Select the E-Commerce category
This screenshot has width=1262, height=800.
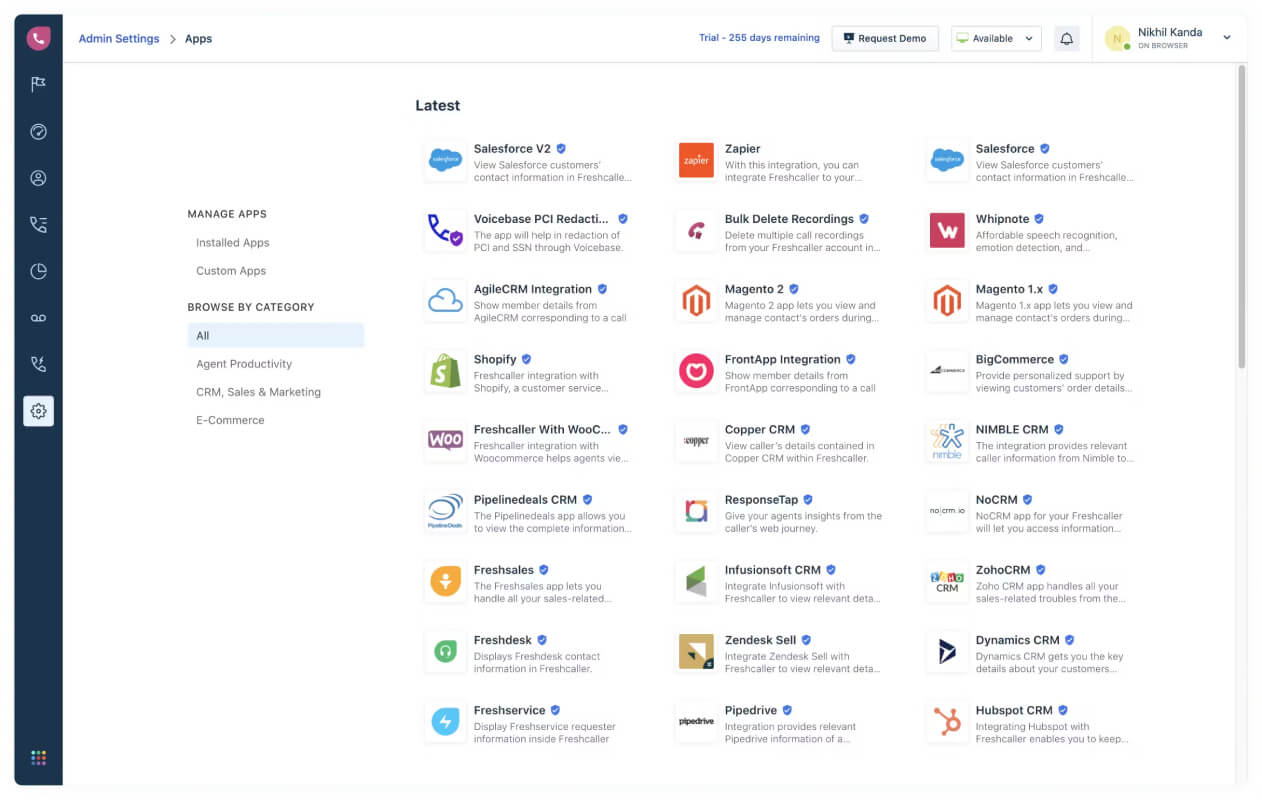tap(230, 420)
